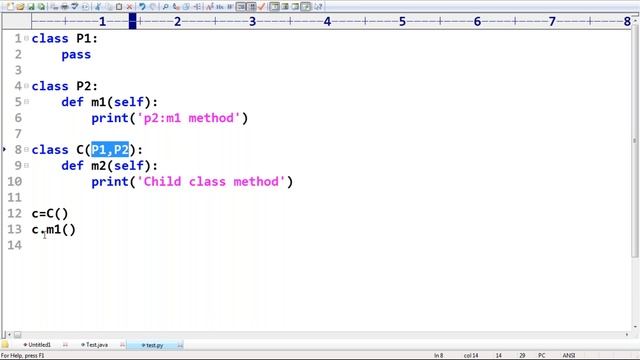Click the horizontal scrollbar right arrow
This screenshot has height=360, width=640.
[x=627, y=334]
